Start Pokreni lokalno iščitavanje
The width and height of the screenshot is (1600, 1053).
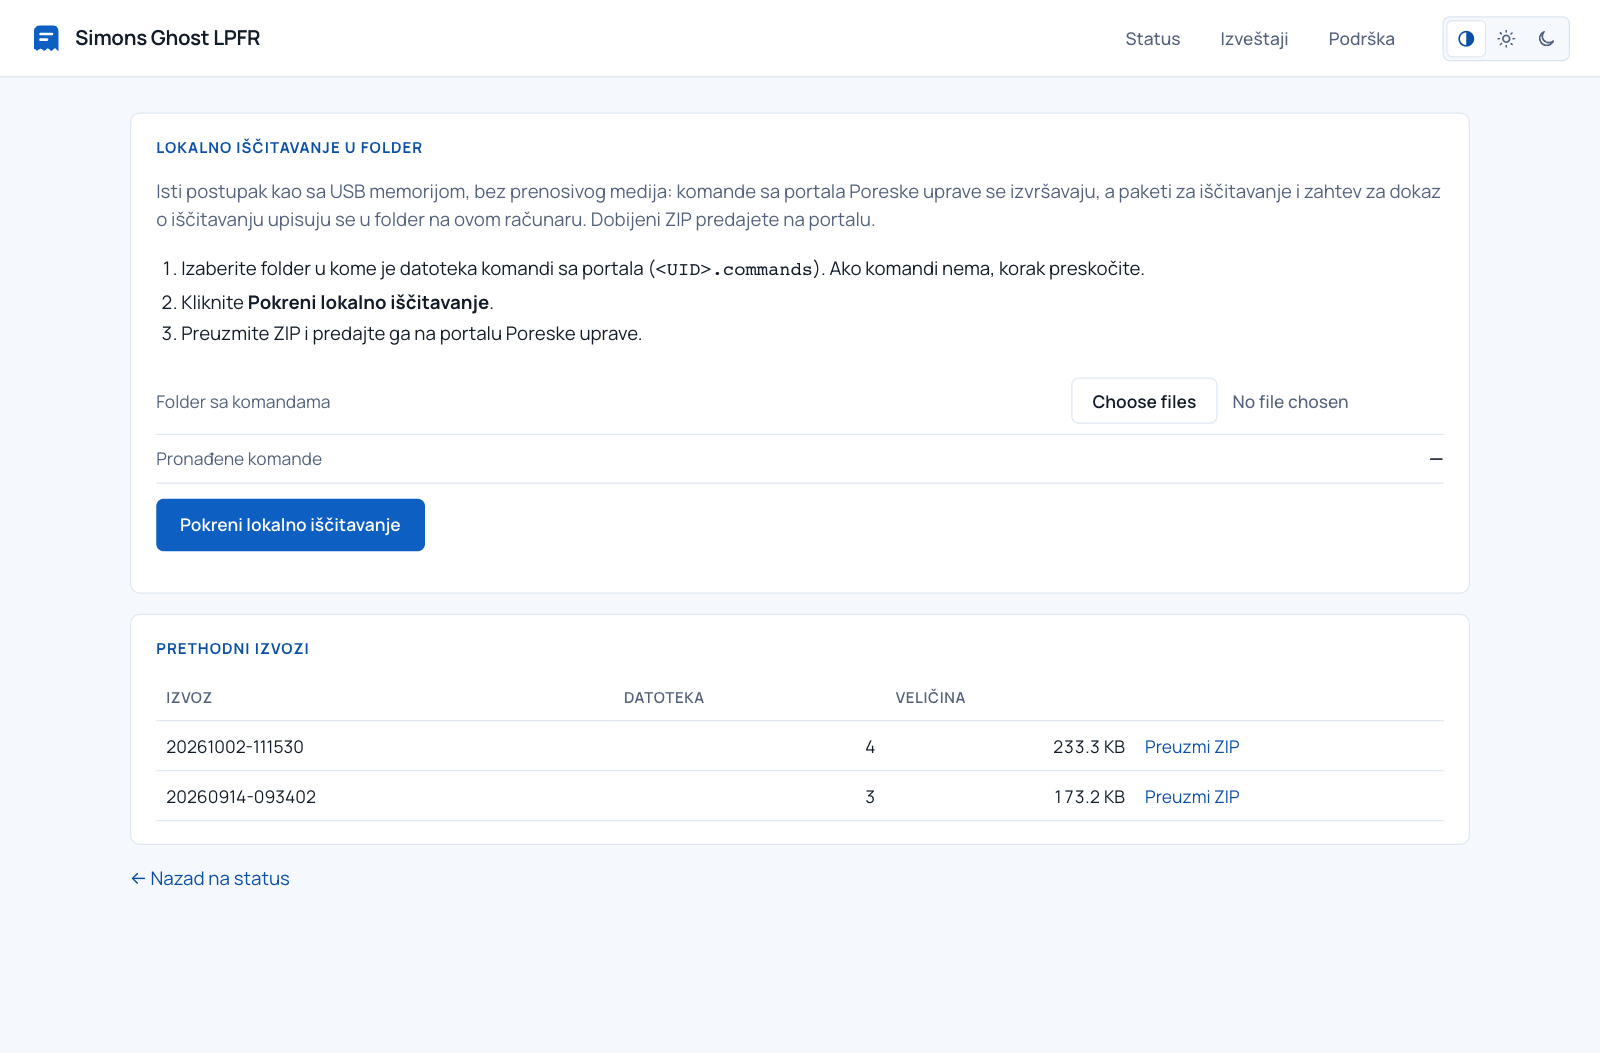pos(290,525)
